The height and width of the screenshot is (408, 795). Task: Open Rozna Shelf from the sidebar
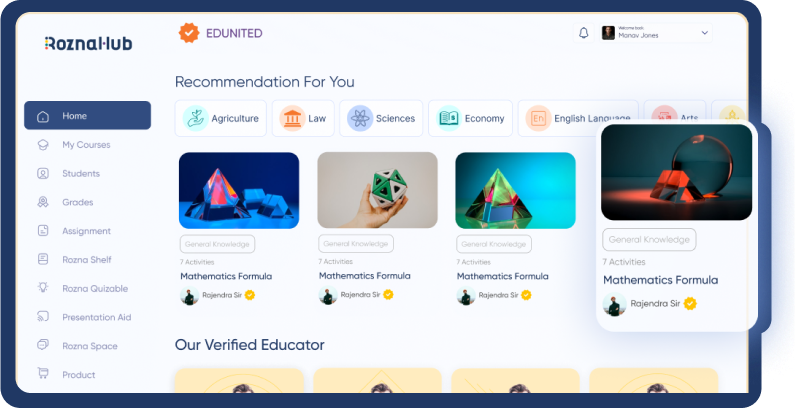(87, 259)
